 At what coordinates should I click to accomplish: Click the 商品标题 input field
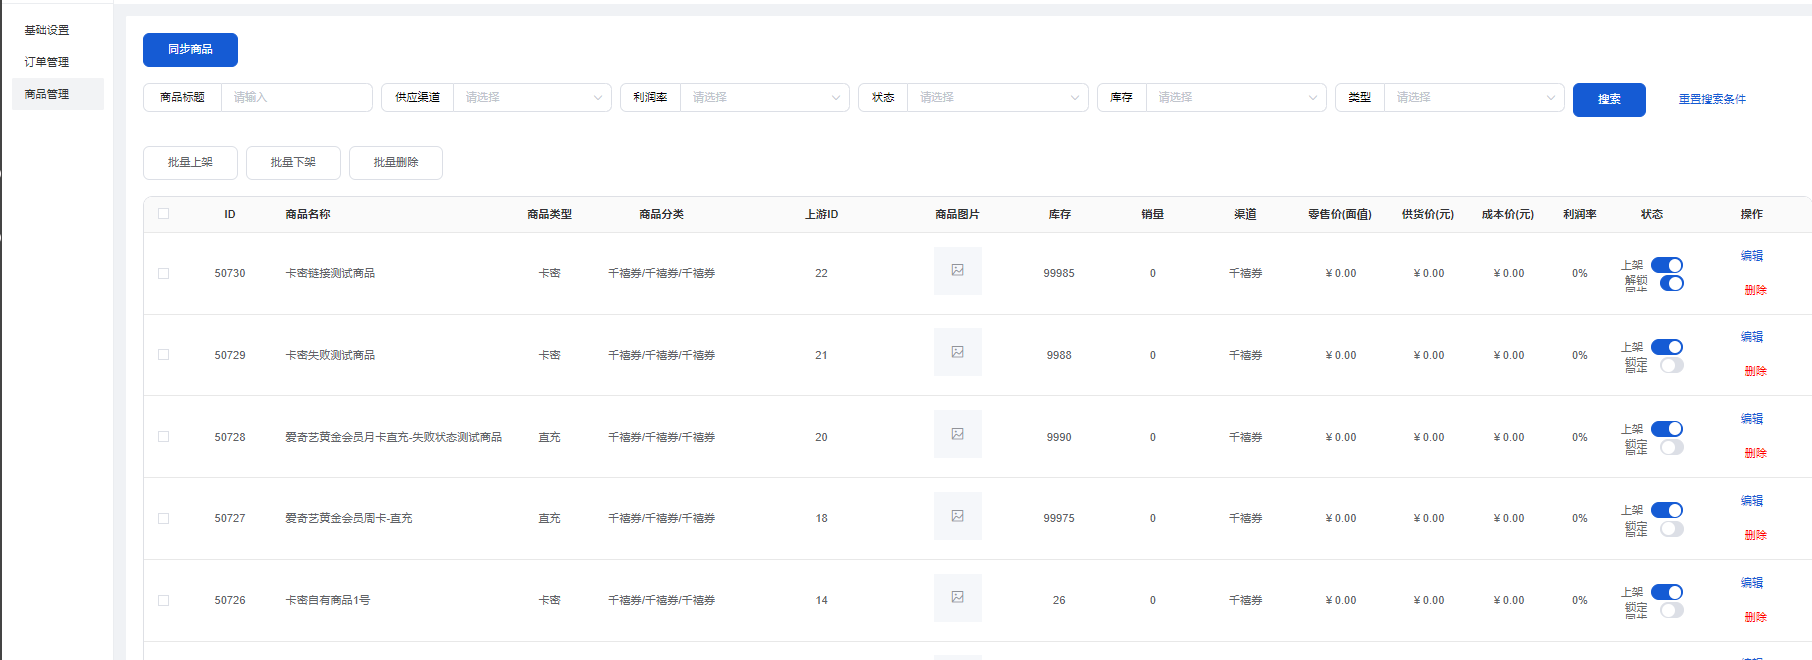pyautogui.click(x=296, y=98)
